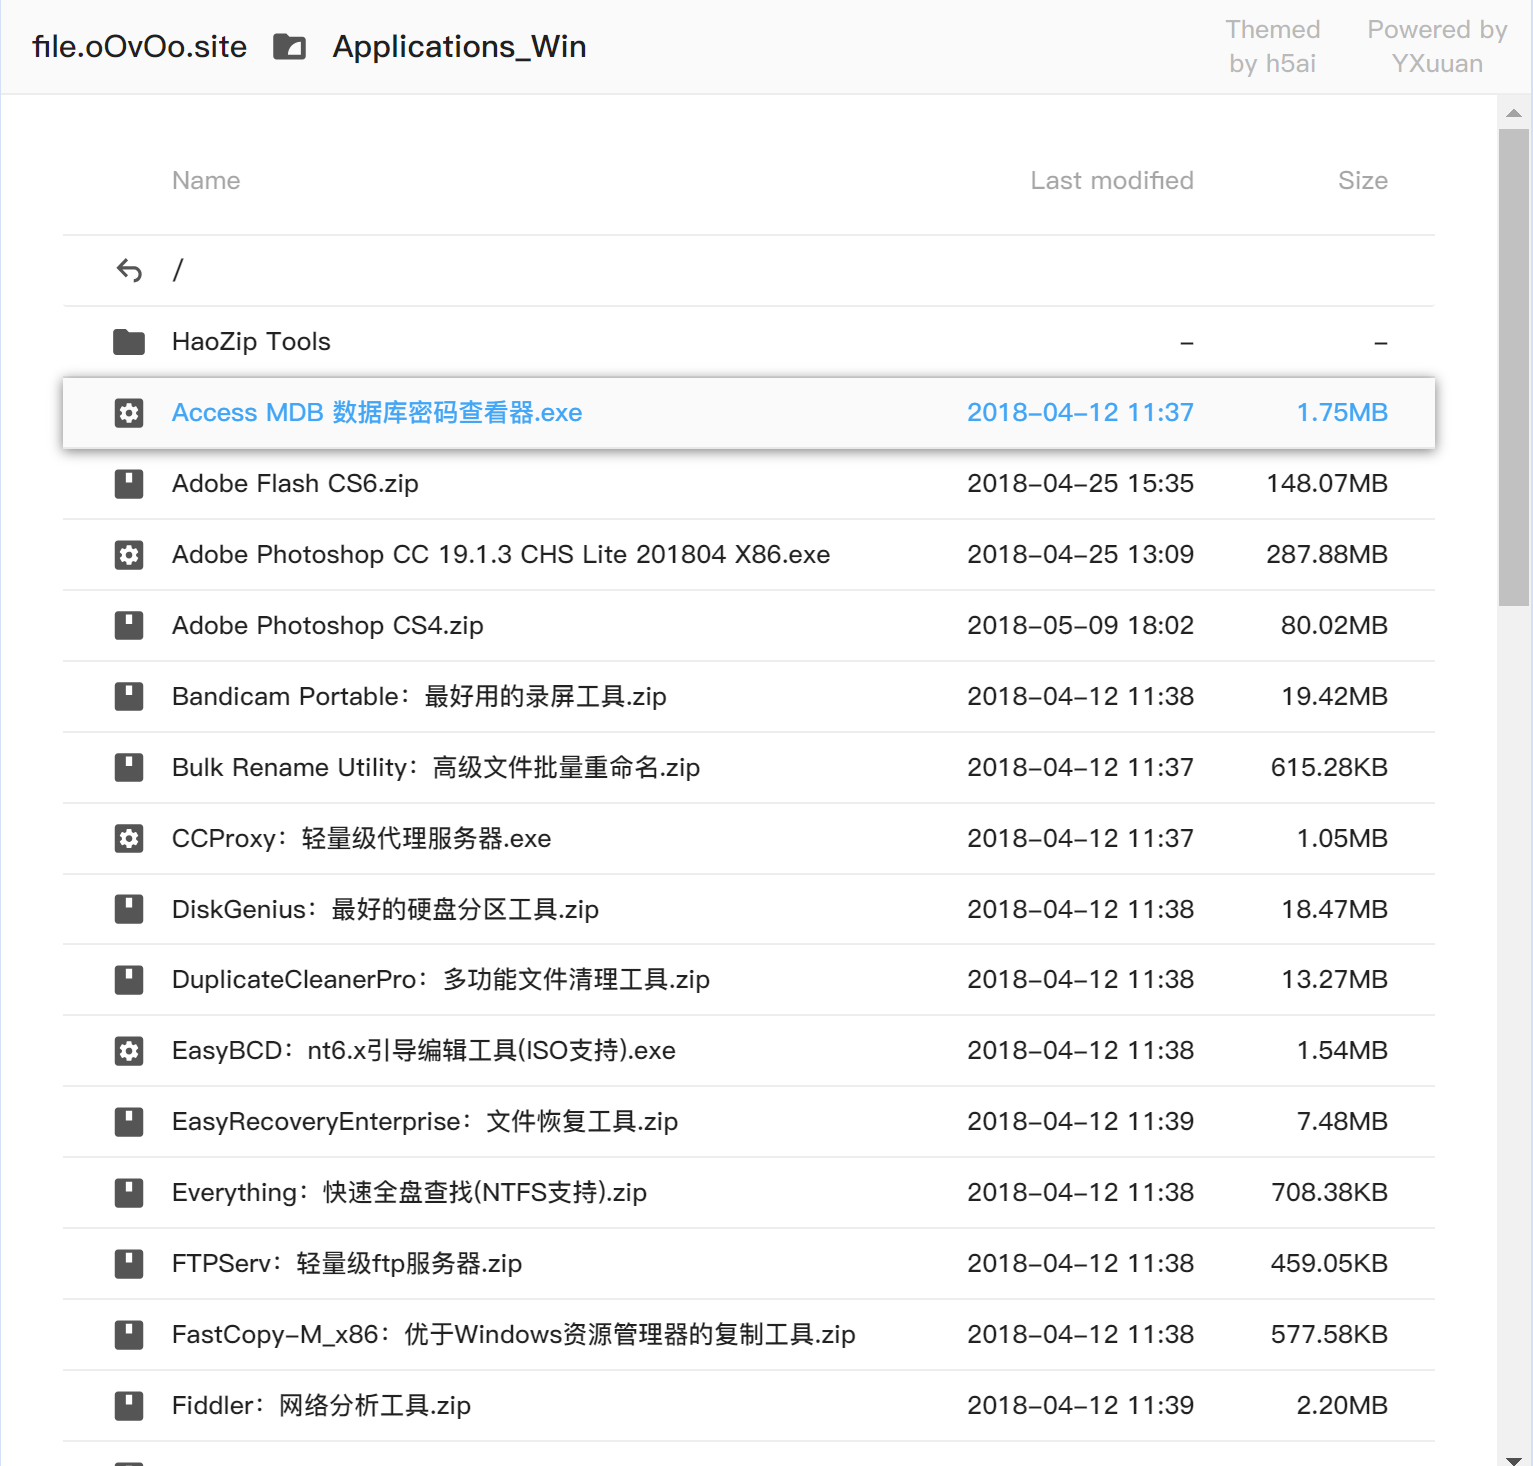Sort by the Last modified column header
The height and width of the screenshot is (1466, 1533).
1112,181
